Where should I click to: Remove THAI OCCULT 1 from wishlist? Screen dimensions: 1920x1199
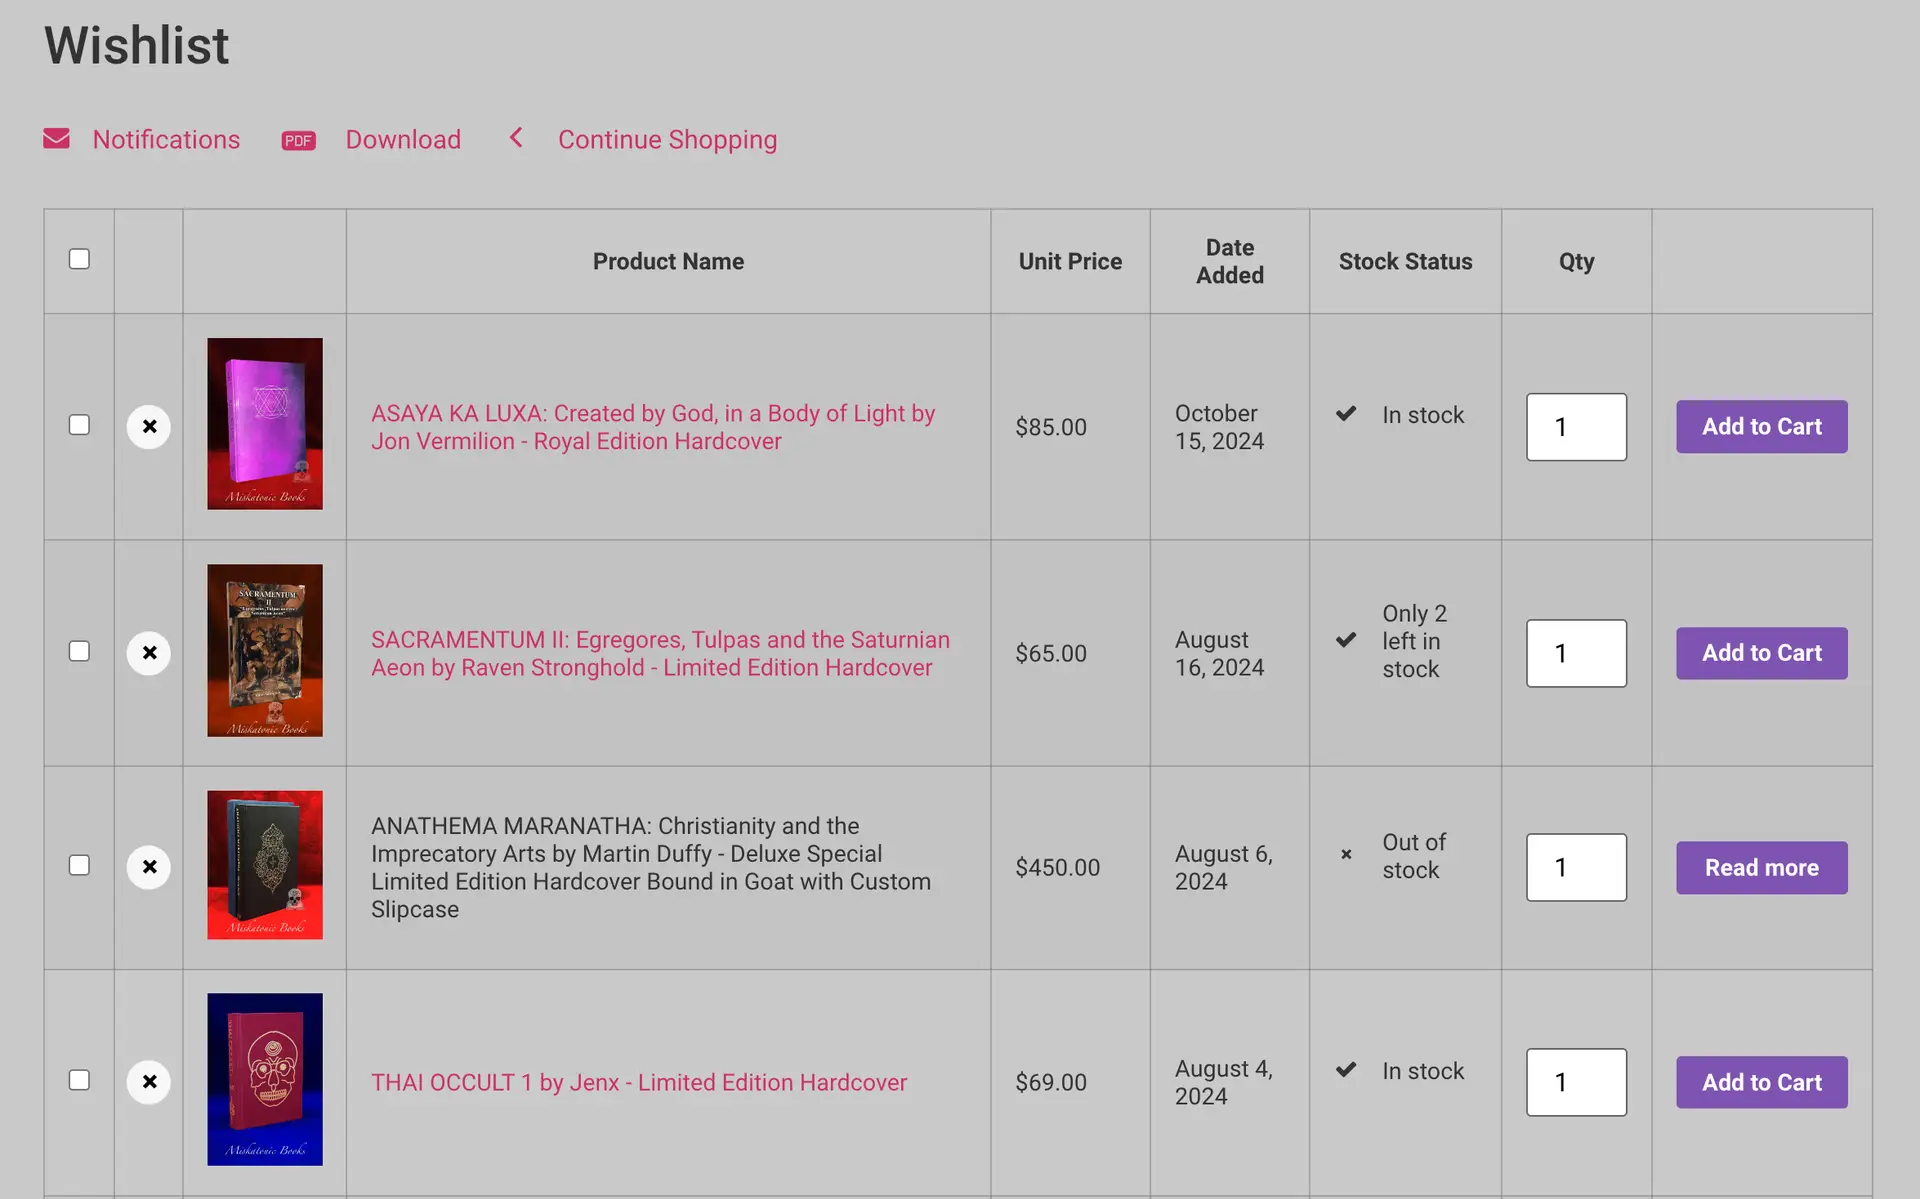pos(149,1082)
